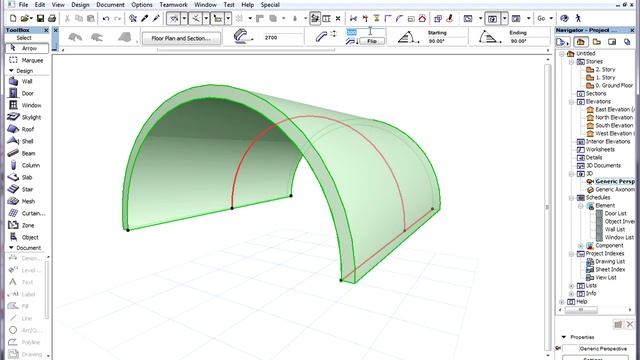Click the Flip button
Screen dimensions: 640x360
click(372, 41)
